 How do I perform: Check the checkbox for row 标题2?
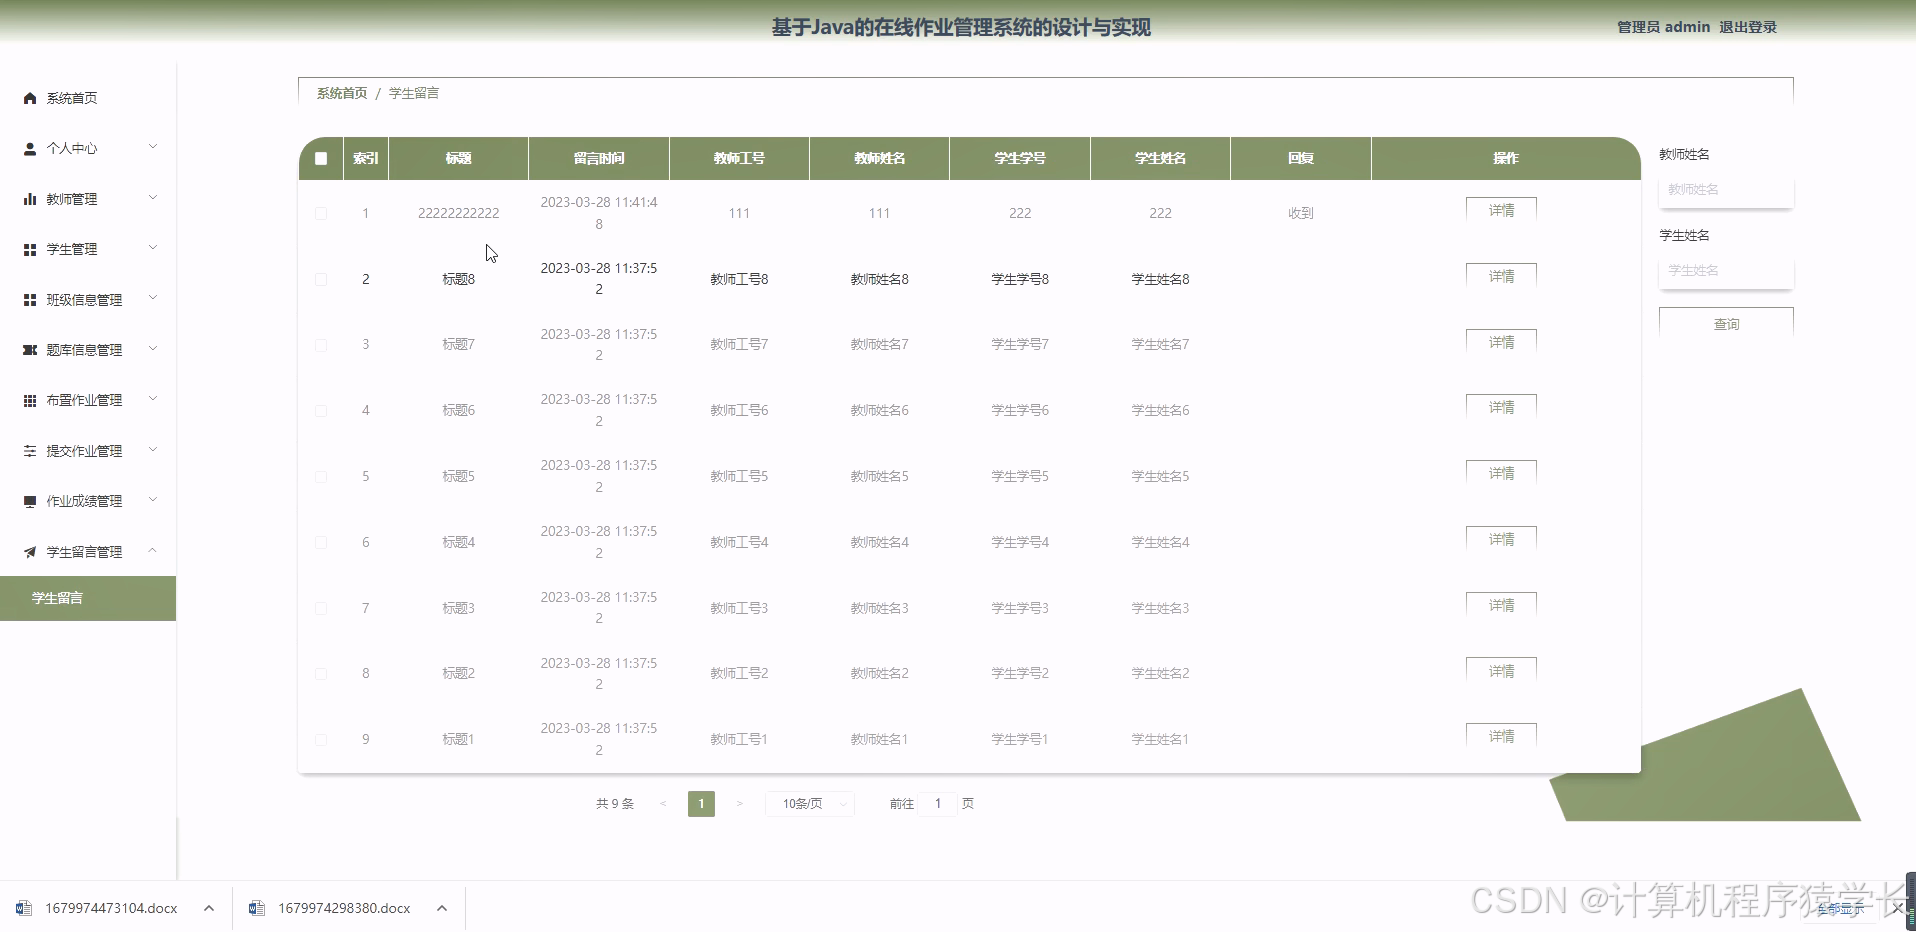pyautogui.click(x=321, y=674)
